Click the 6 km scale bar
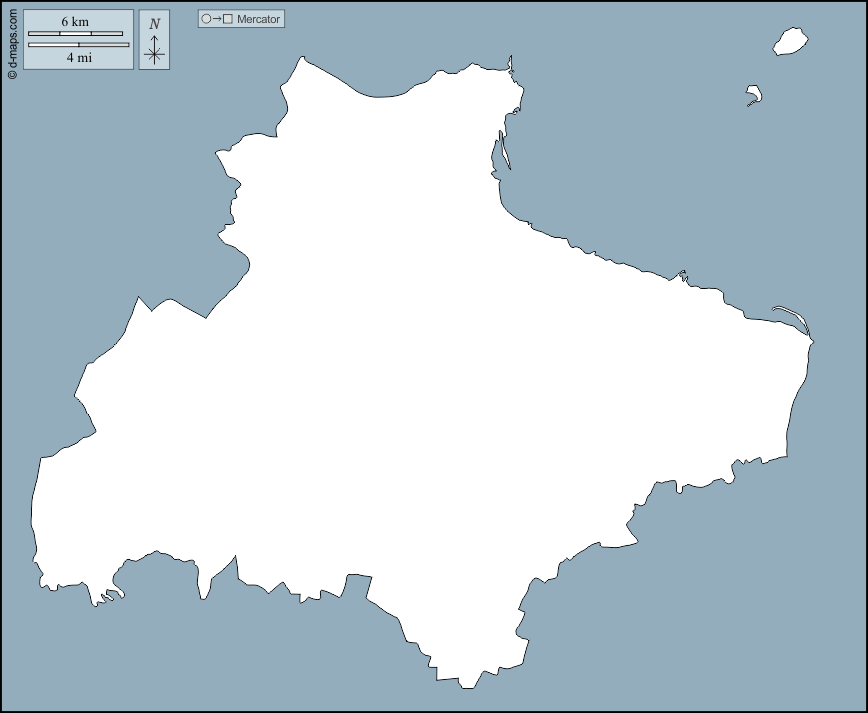Viewport: 868px width, 713px height. 75,34
